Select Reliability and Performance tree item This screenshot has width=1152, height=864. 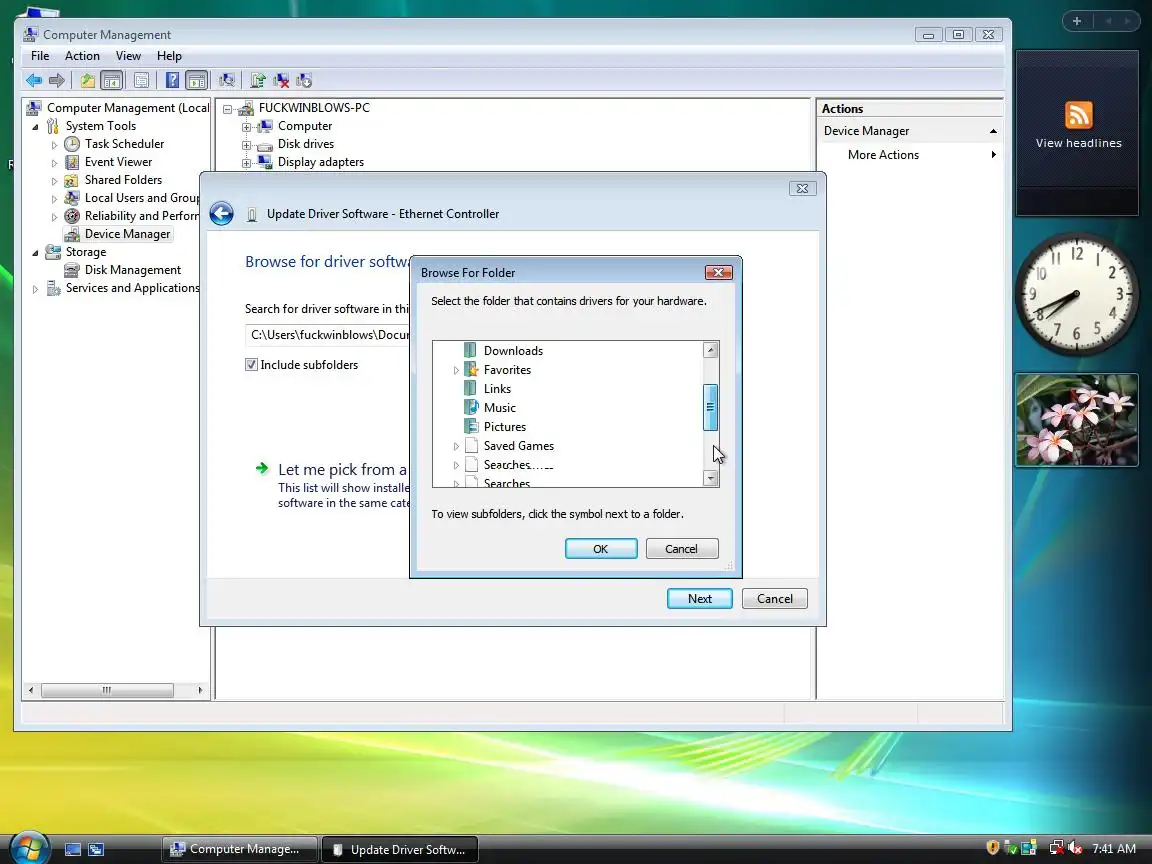click(x=141, y=216)
